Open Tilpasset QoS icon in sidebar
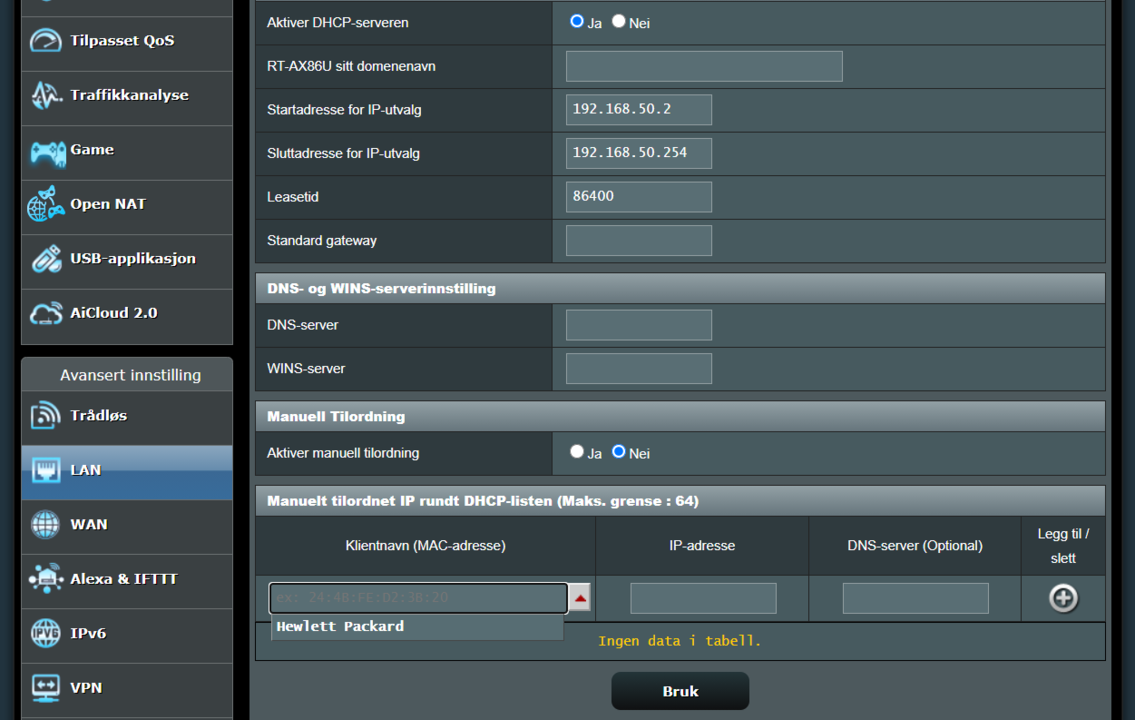 pos(46,41)
